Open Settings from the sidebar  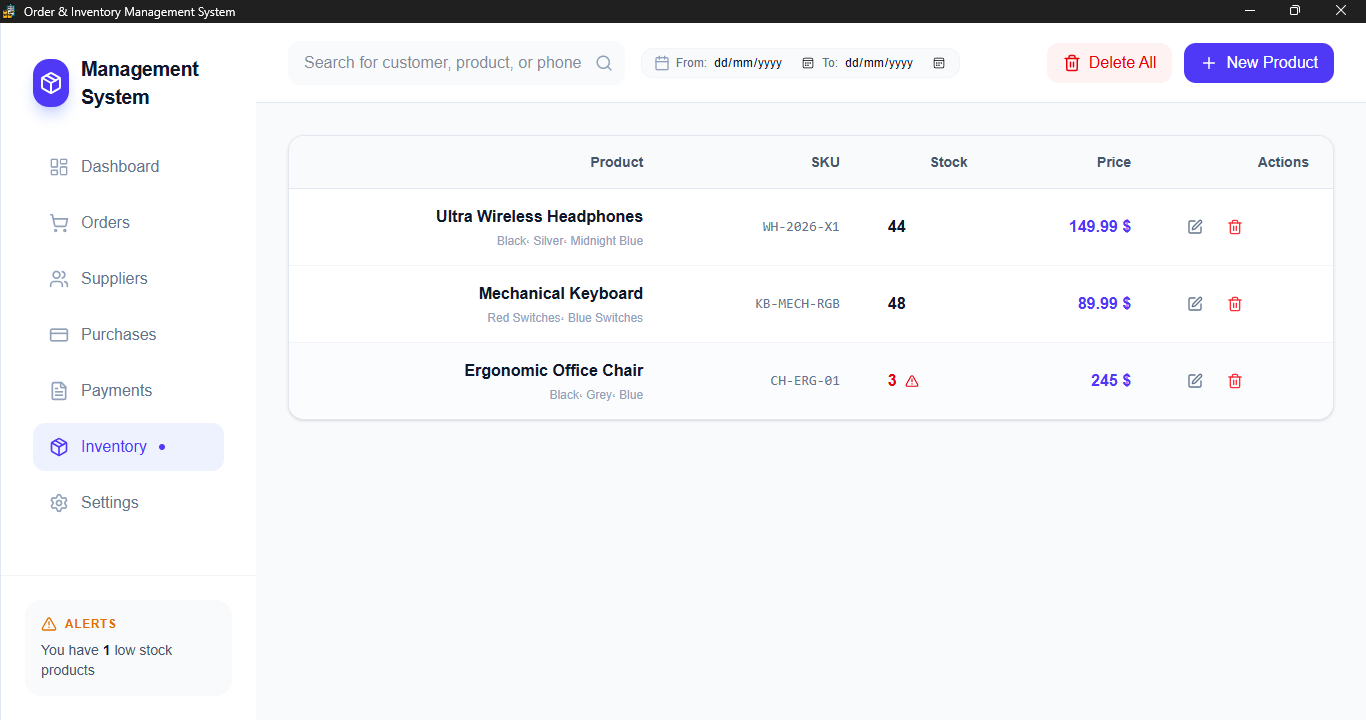point(128,503)
